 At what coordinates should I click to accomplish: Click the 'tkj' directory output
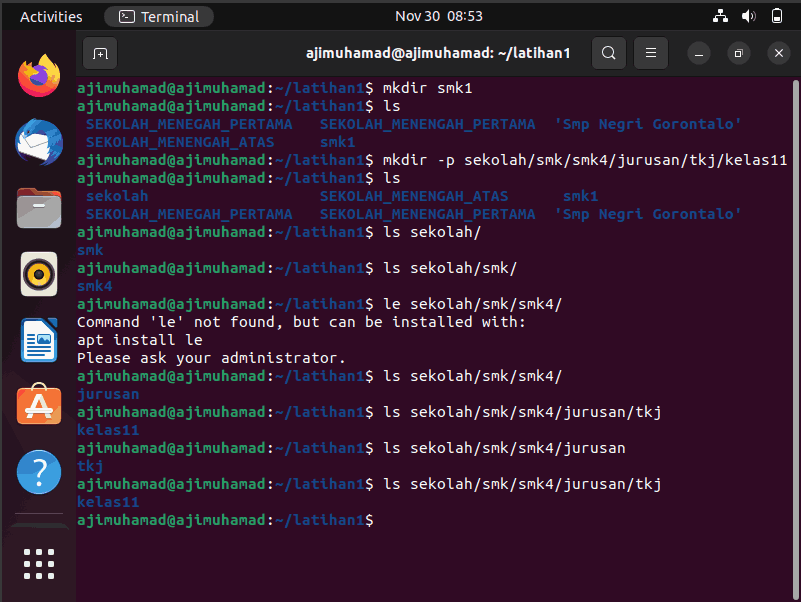(x=90, y=466)
